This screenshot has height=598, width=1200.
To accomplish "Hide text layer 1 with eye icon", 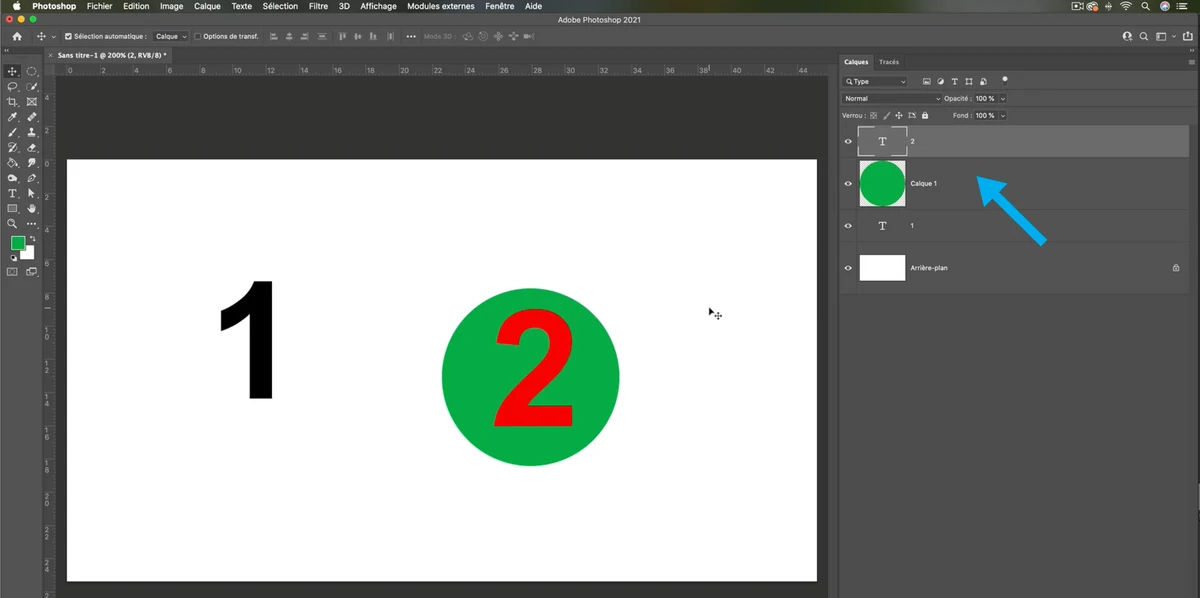I will point(848,226).
